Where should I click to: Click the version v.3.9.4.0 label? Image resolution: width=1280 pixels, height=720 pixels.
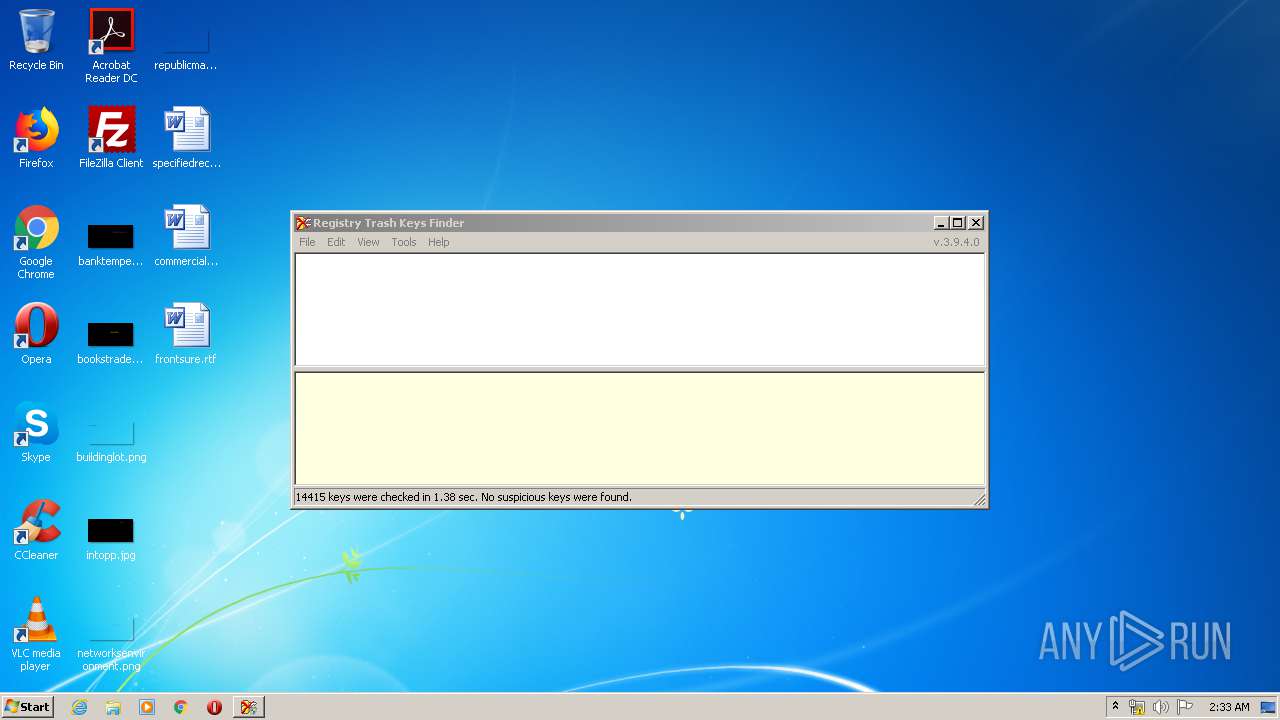956,242
